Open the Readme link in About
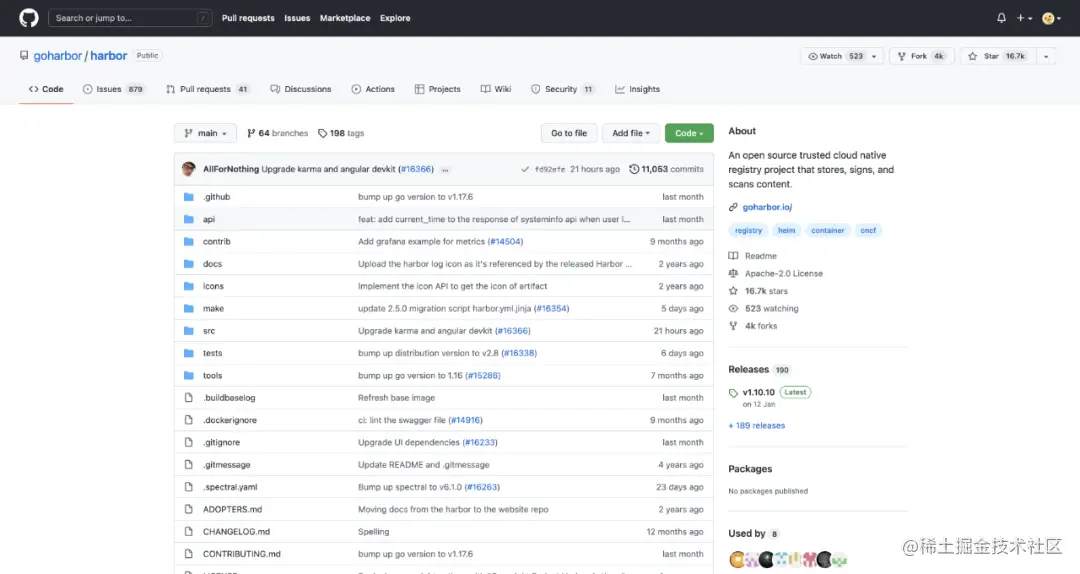Viewport: 1080px width, 574px height. point(760,256)
